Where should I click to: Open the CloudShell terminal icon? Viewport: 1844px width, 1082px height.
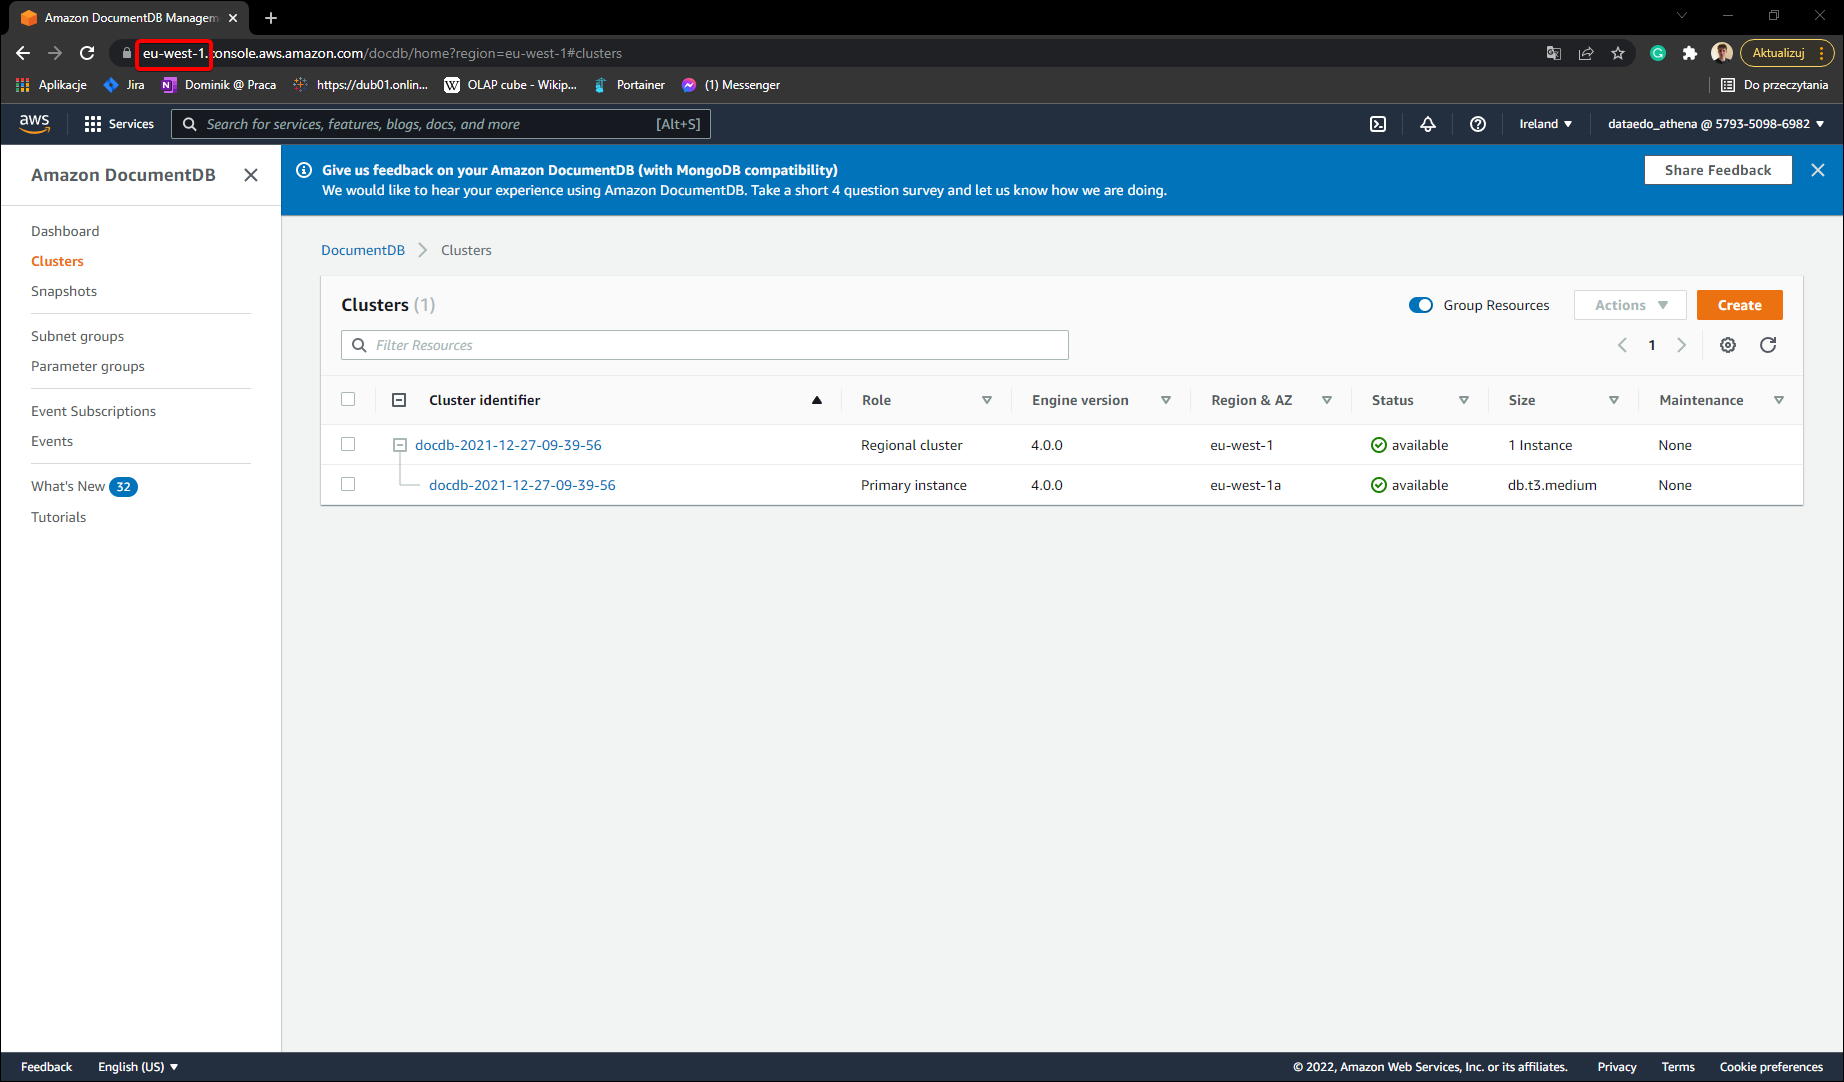tap(1378, 124)
